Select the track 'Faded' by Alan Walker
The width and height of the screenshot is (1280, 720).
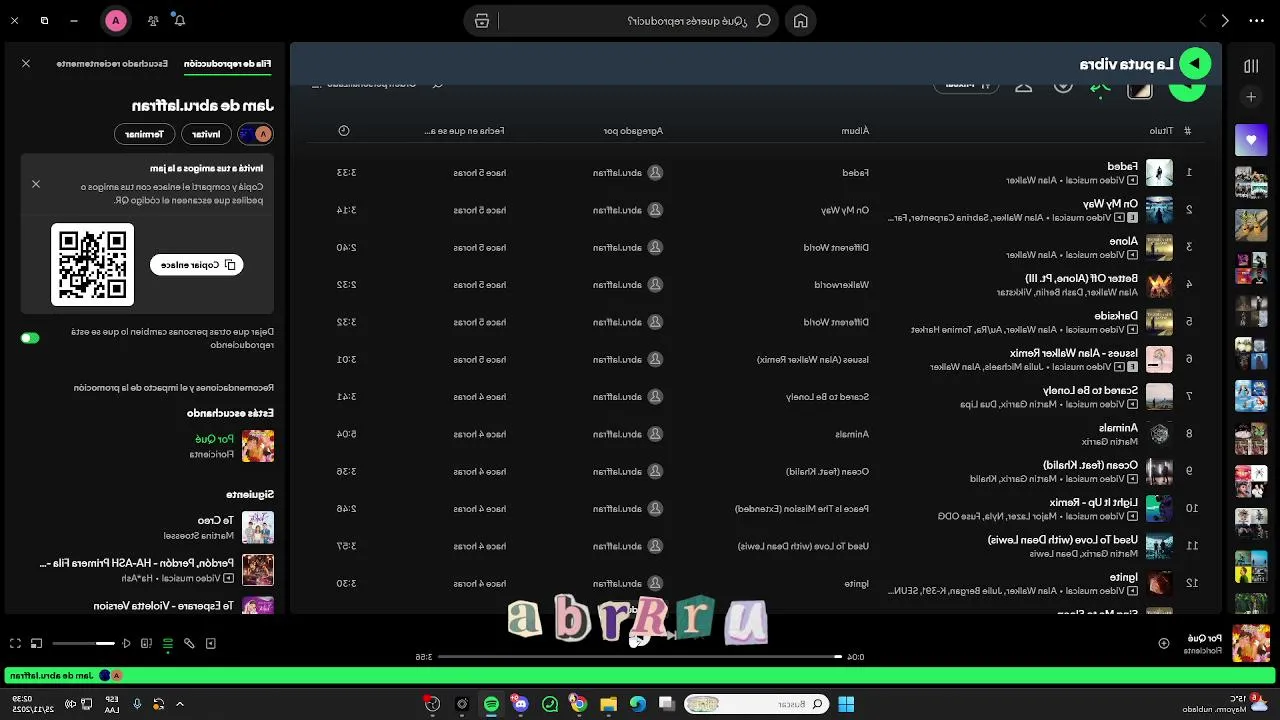tap(1123, 166)
